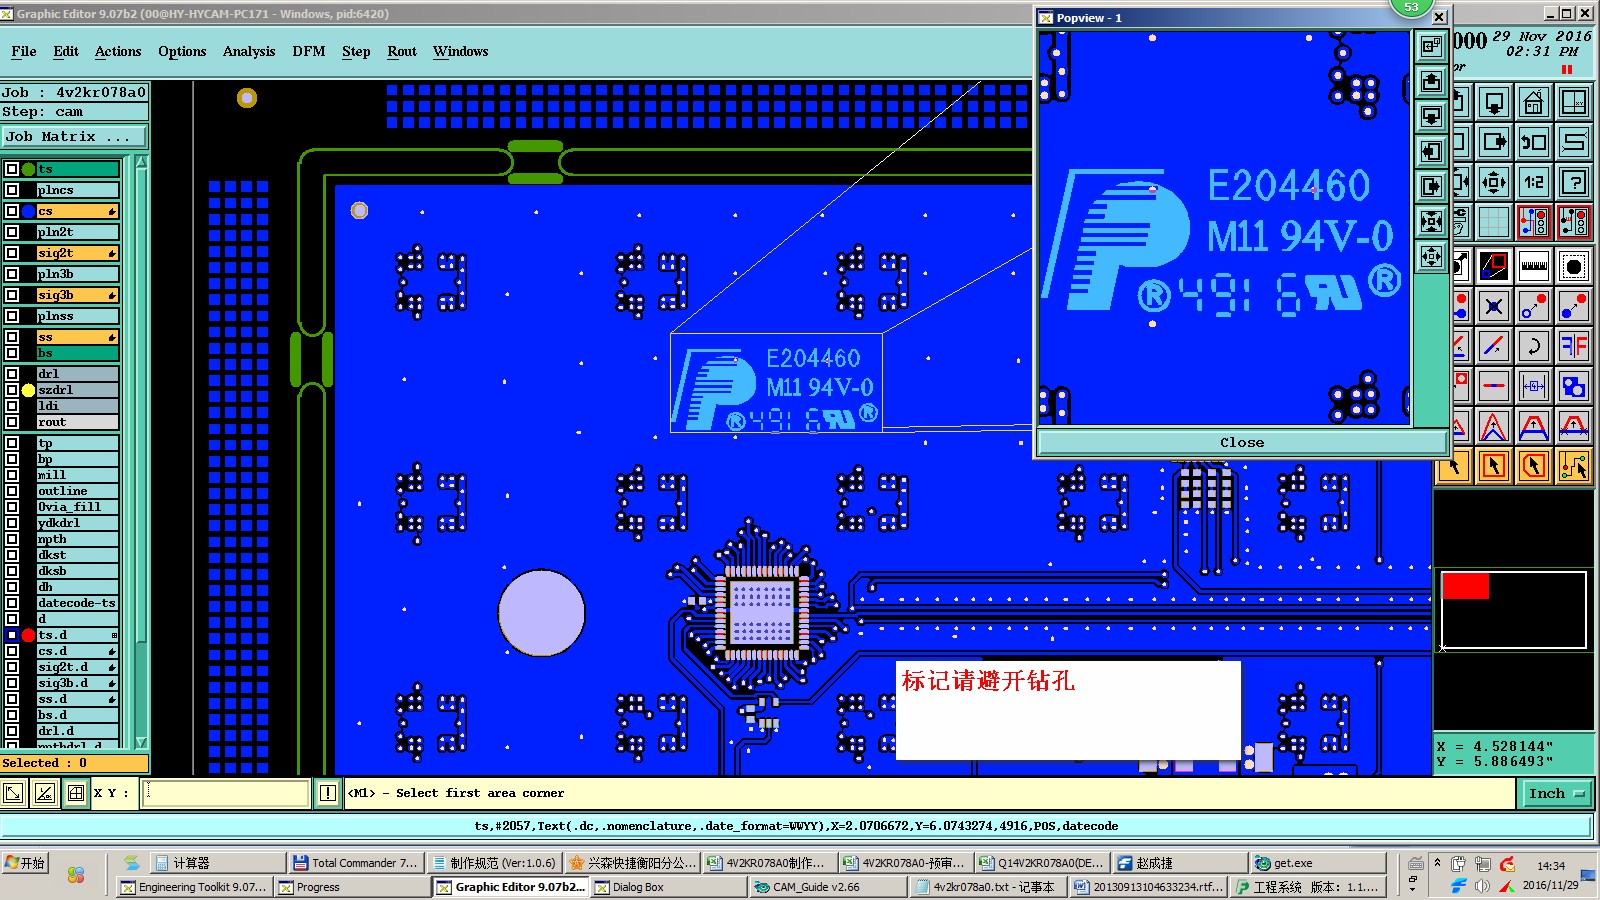The height and width of the screenshot is (900, 1600).
Task: Toggle the ts.d layer checkbox
Action: click(12, 635)
